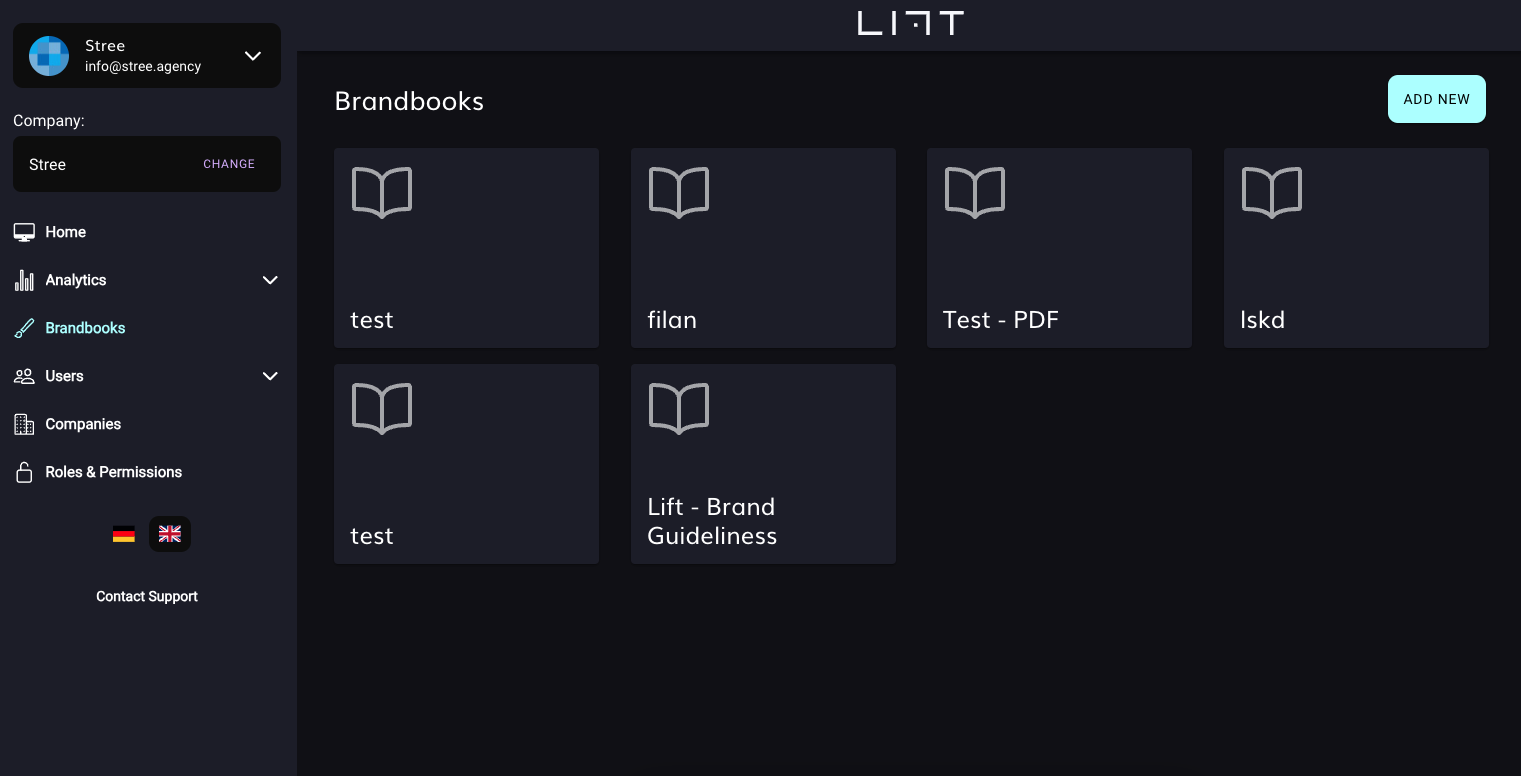Click the Companies building icon

(x=24, y=424)
